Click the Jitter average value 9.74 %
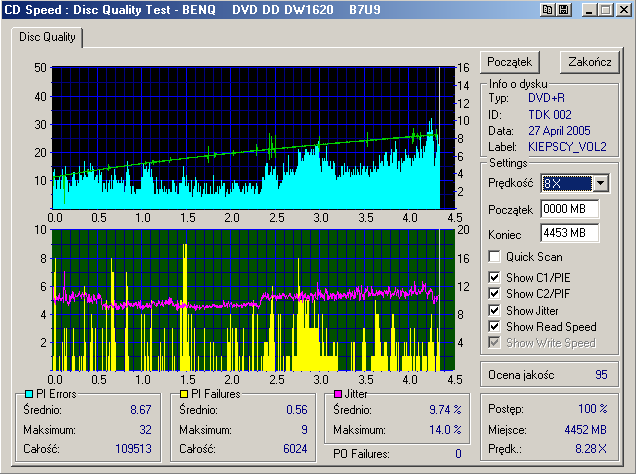636x474 pixels. tap(445, 410)
